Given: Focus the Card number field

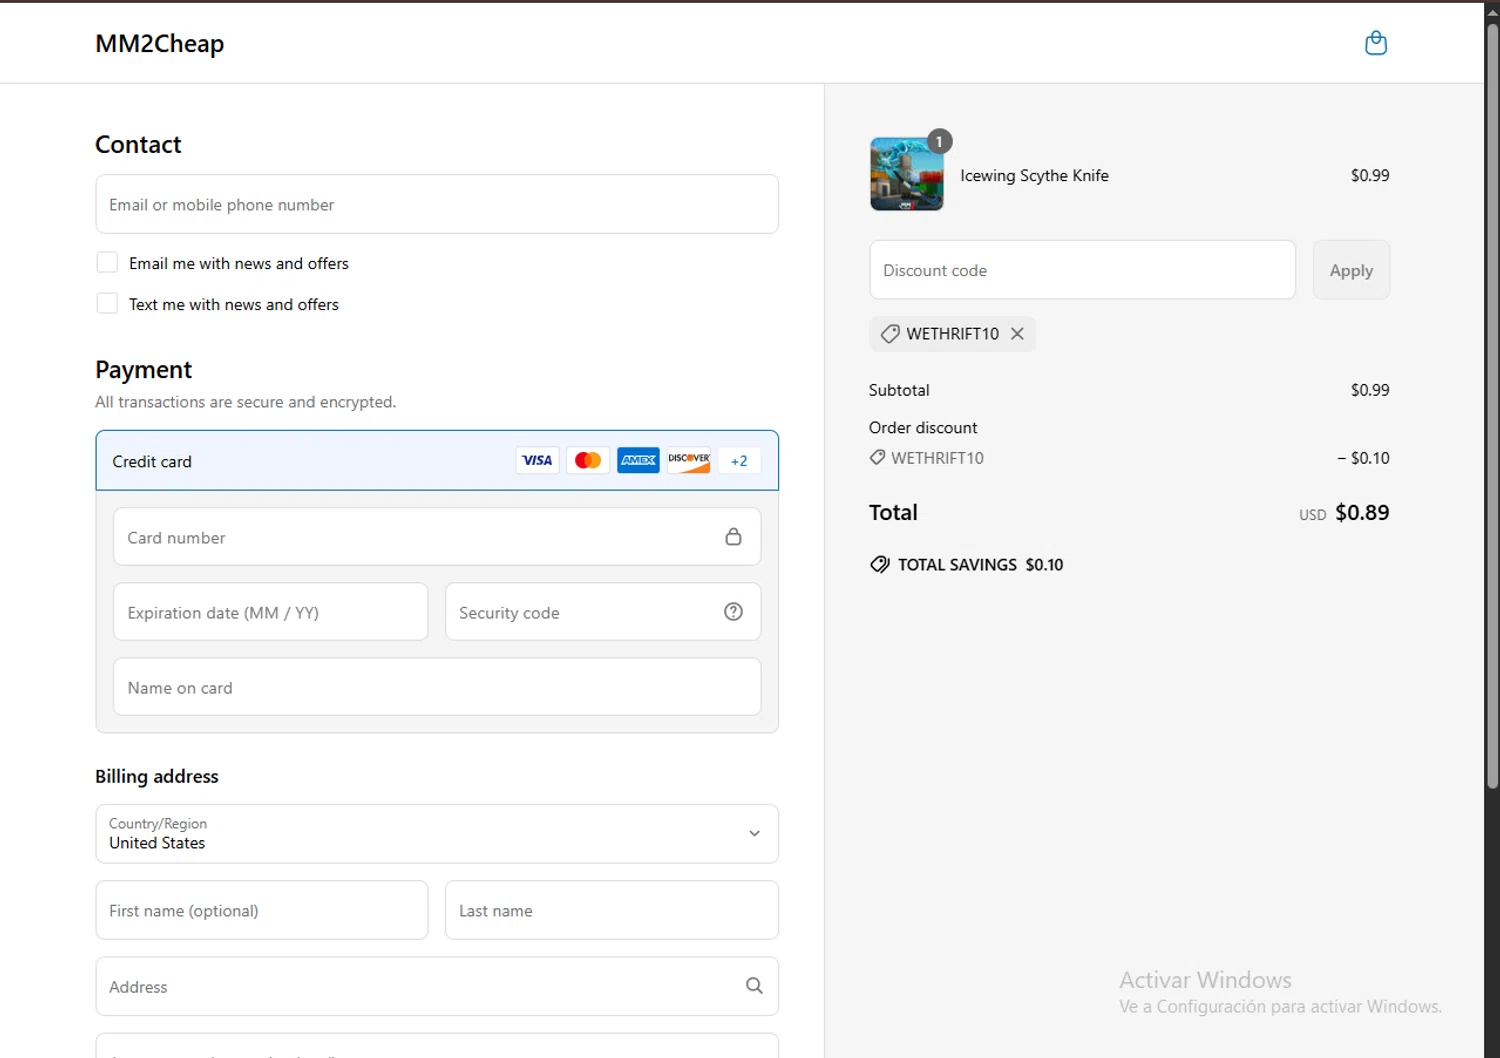Looking at the screenshot, I should [x=437, y=537].
